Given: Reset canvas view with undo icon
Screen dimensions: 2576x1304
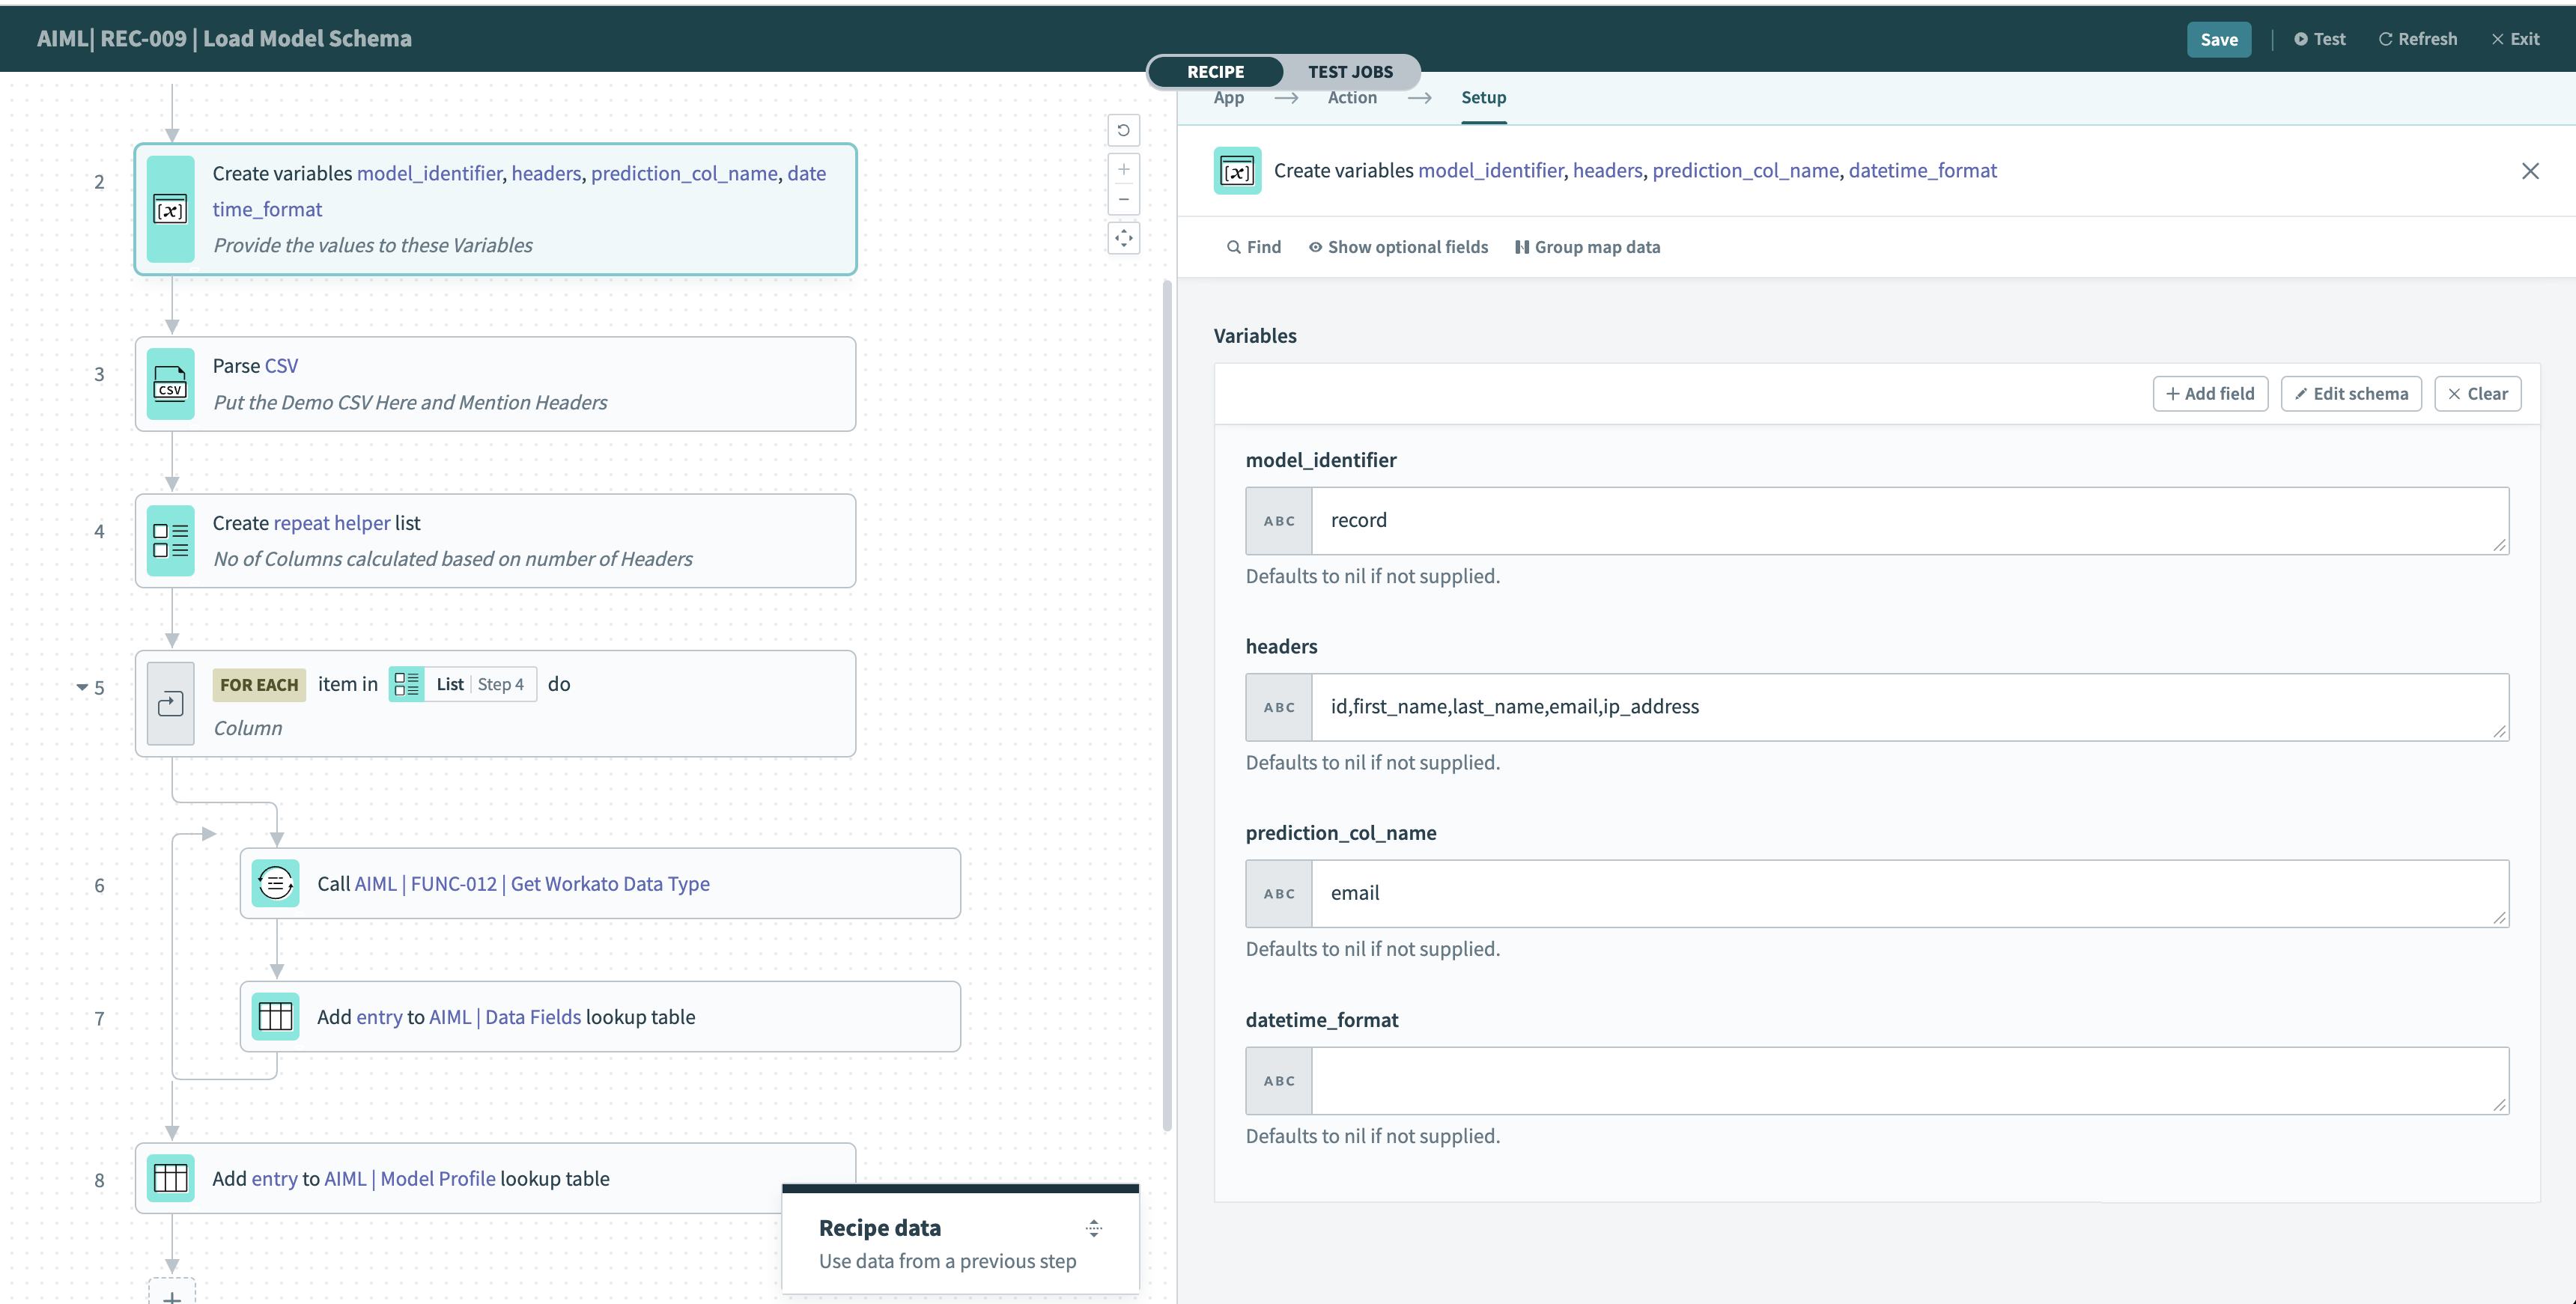Looking at the screenshot, I should [1123, 130].
